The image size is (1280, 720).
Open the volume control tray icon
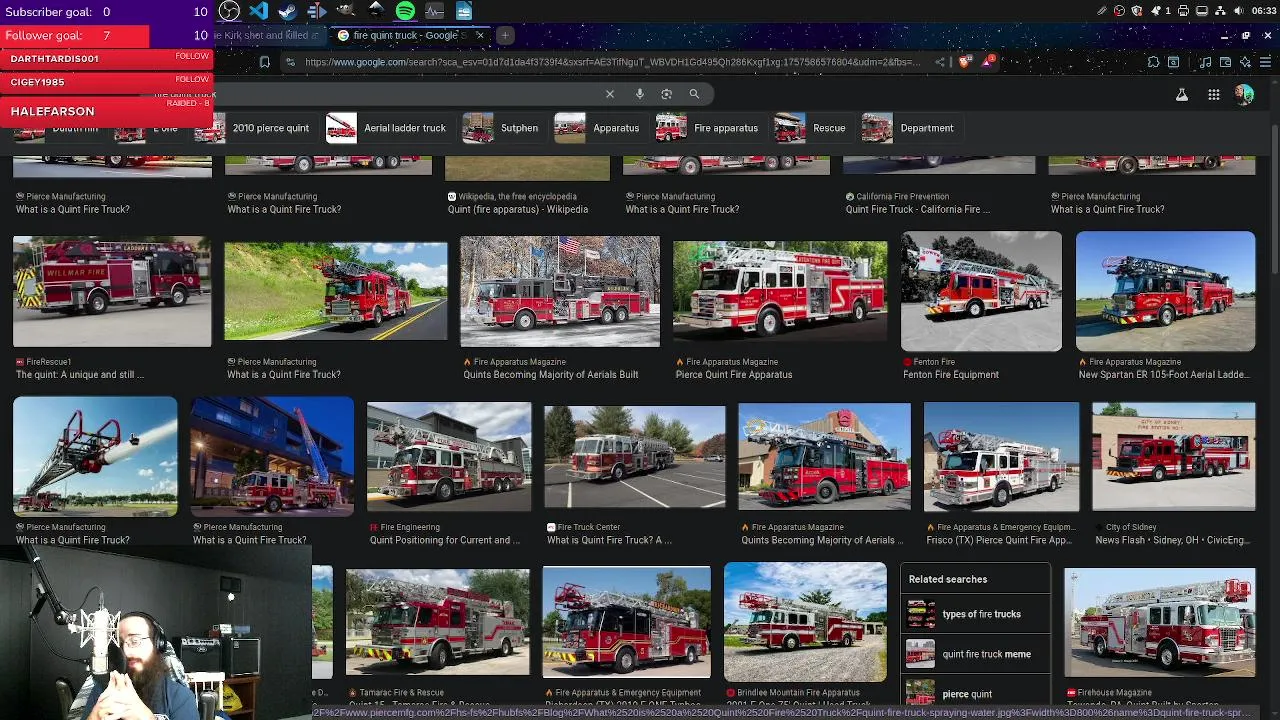pos(1239,11)
